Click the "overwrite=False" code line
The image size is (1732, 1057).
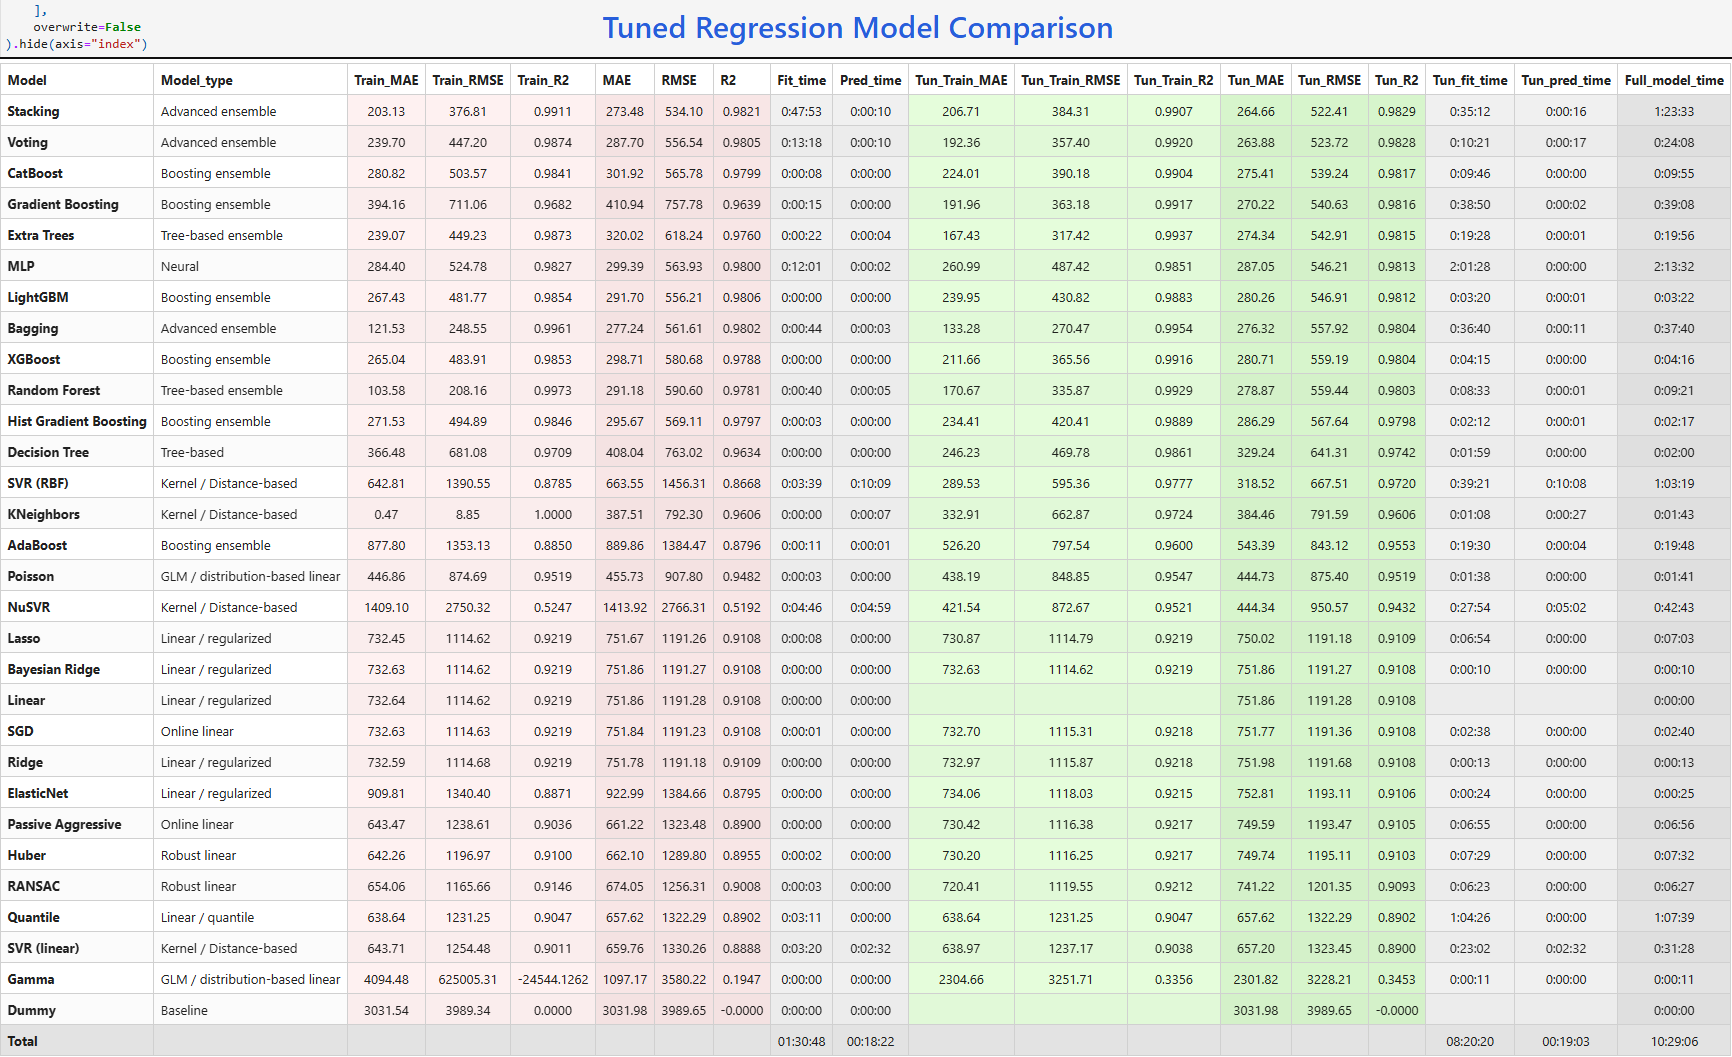click(87, 27)
